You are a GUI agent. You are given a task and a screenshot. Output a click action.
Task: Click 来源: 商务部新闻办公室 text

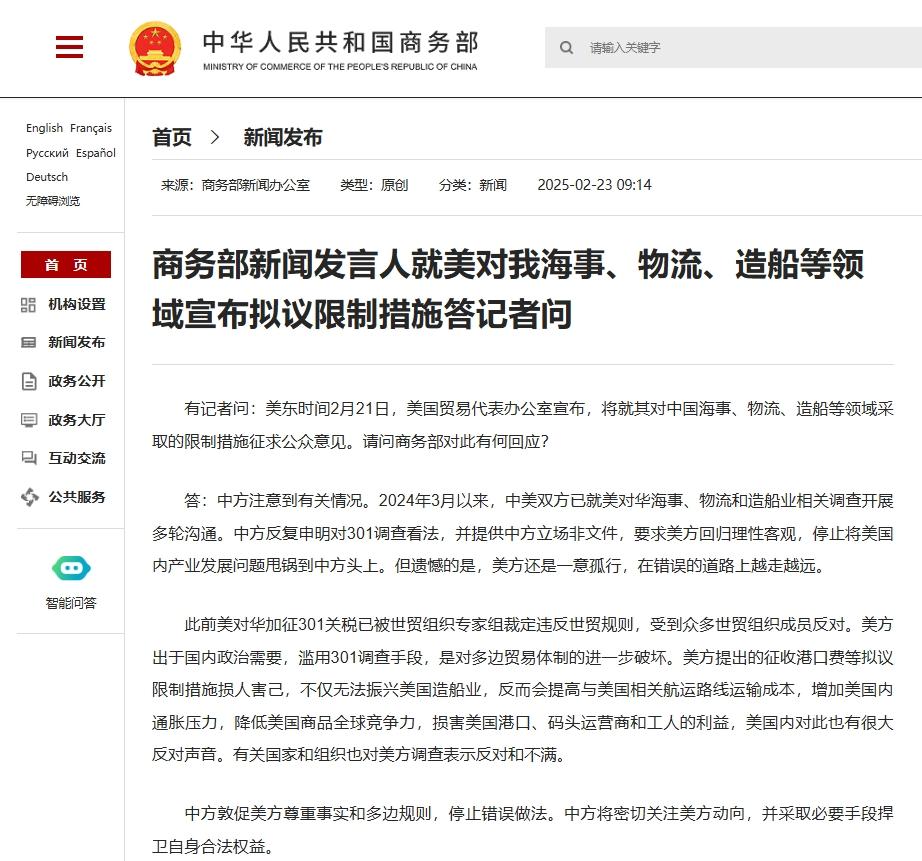click(x=235, y=185)
